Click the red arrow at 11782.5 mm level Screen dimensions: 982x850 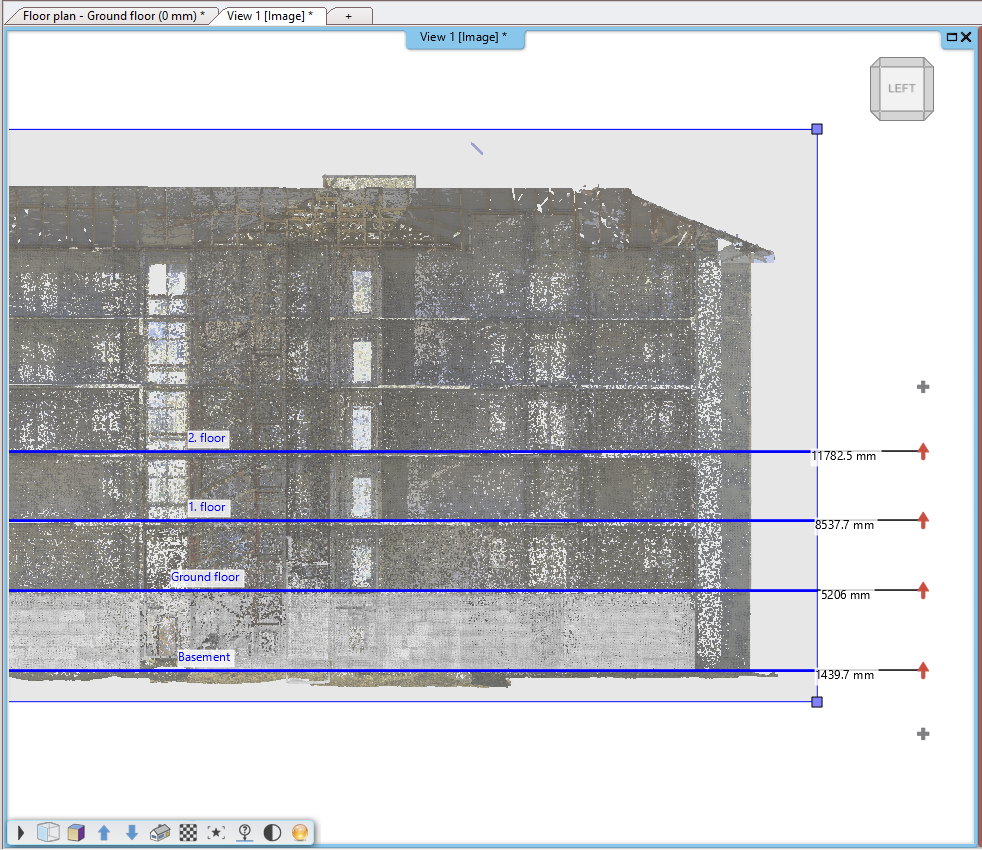923,452
